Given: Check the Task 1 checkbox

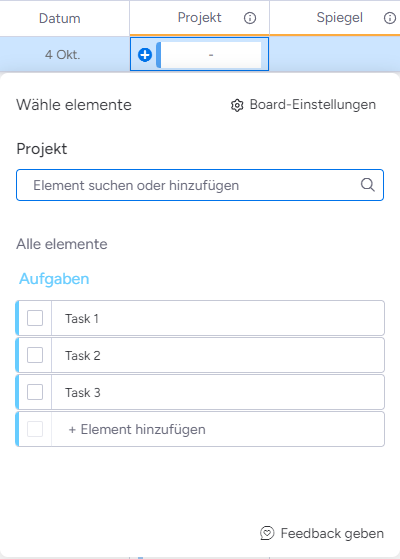Looking at the screenshot, I should (35, 318).
